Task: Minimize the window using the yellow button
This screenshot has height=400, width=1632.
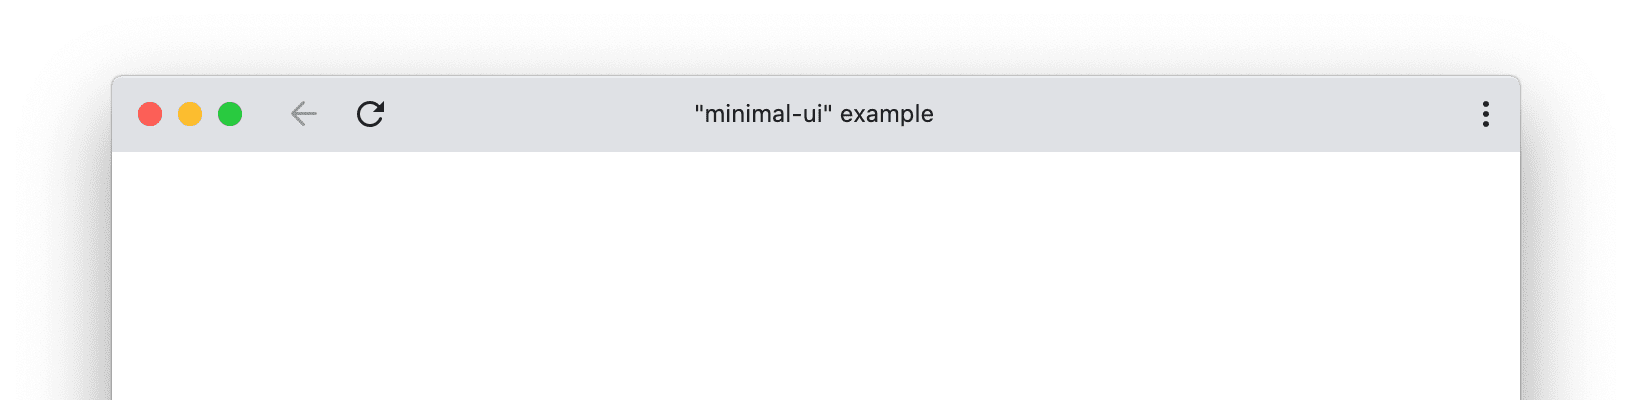Action: point(190,114)
